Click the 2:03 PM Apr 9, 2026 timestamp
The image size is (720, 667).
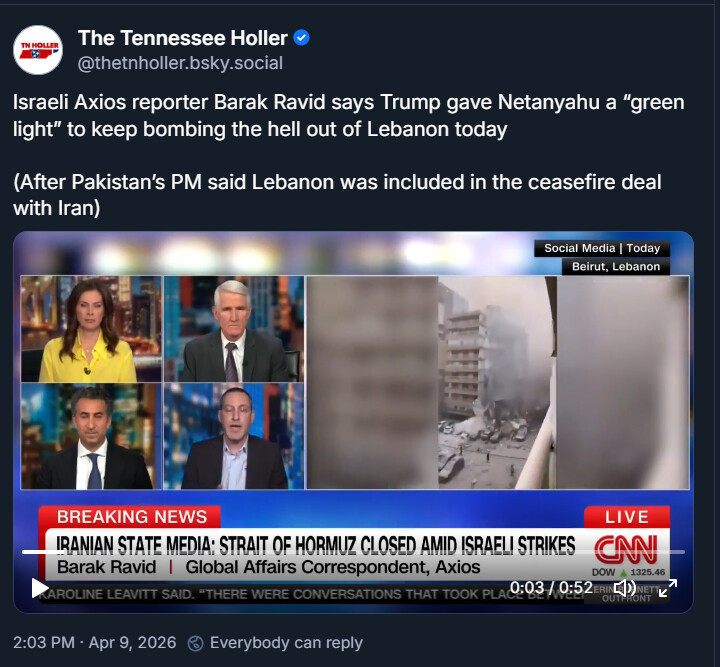[x=95, y=643]
